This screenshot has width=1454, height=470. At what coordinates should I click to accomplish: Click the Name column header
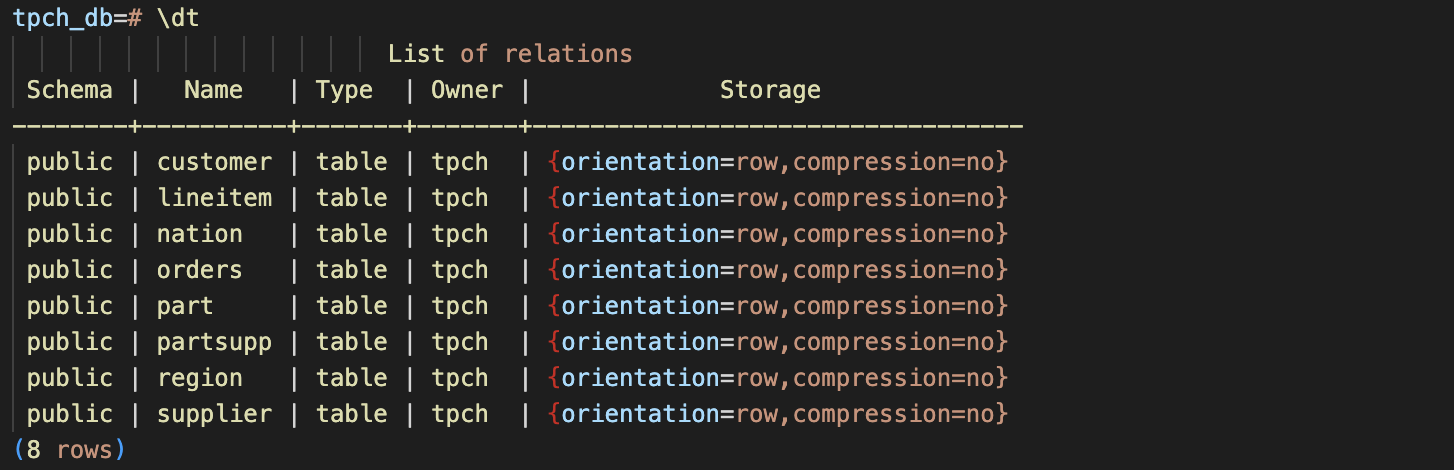[x=214, y=90]
